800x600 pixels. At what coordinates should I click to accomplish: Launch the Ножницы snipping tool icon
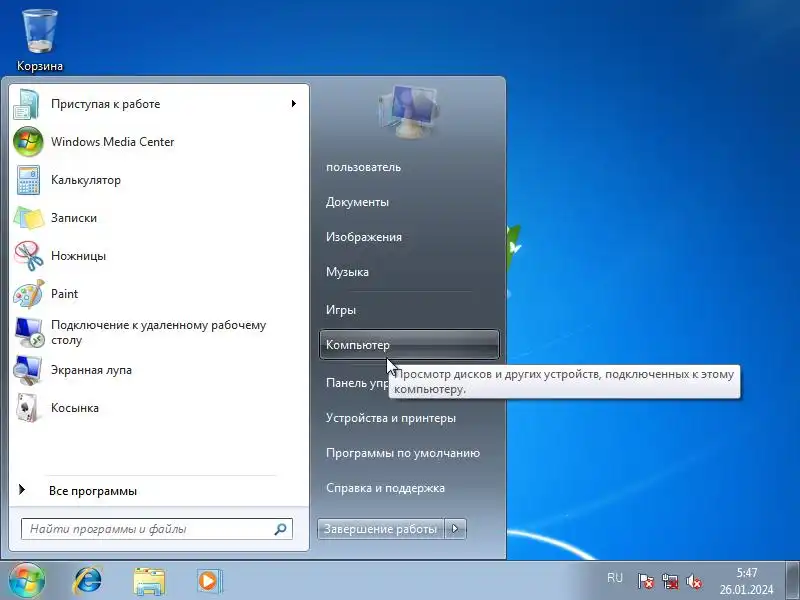pyautogui.click(x=28, y=256)
